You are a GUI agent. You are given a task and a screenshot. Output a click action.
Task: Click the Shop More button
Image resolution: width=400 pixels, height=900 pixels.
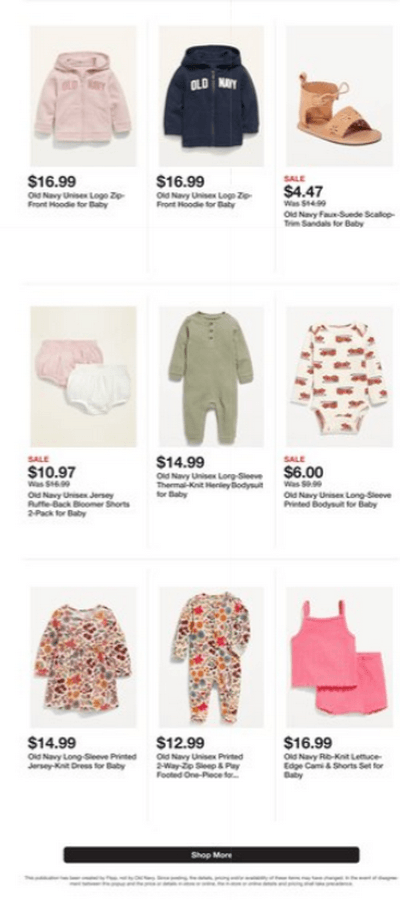tap(211, 855)
